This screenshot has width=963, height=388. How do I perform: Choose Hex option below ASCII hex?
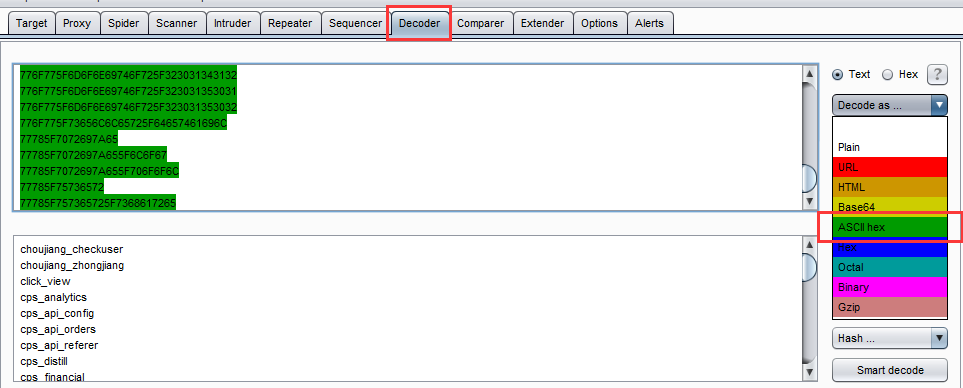point(890,247)
